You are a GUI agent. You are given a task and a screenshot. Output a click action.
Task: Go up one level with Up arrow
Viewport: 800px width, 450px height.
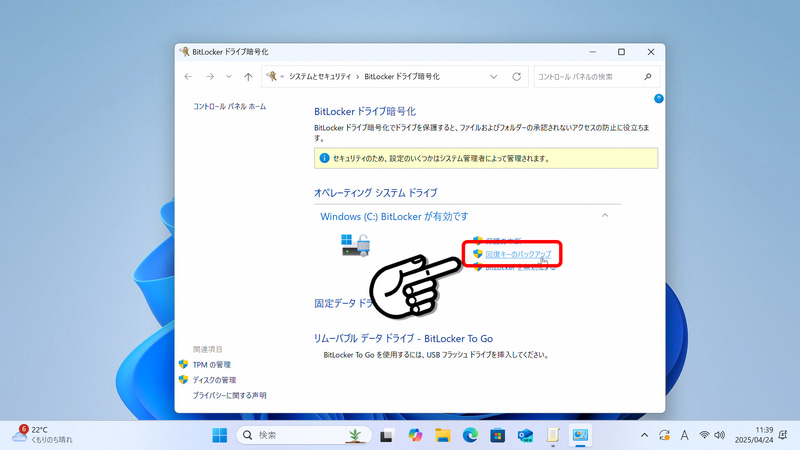(x=248, y=77)
